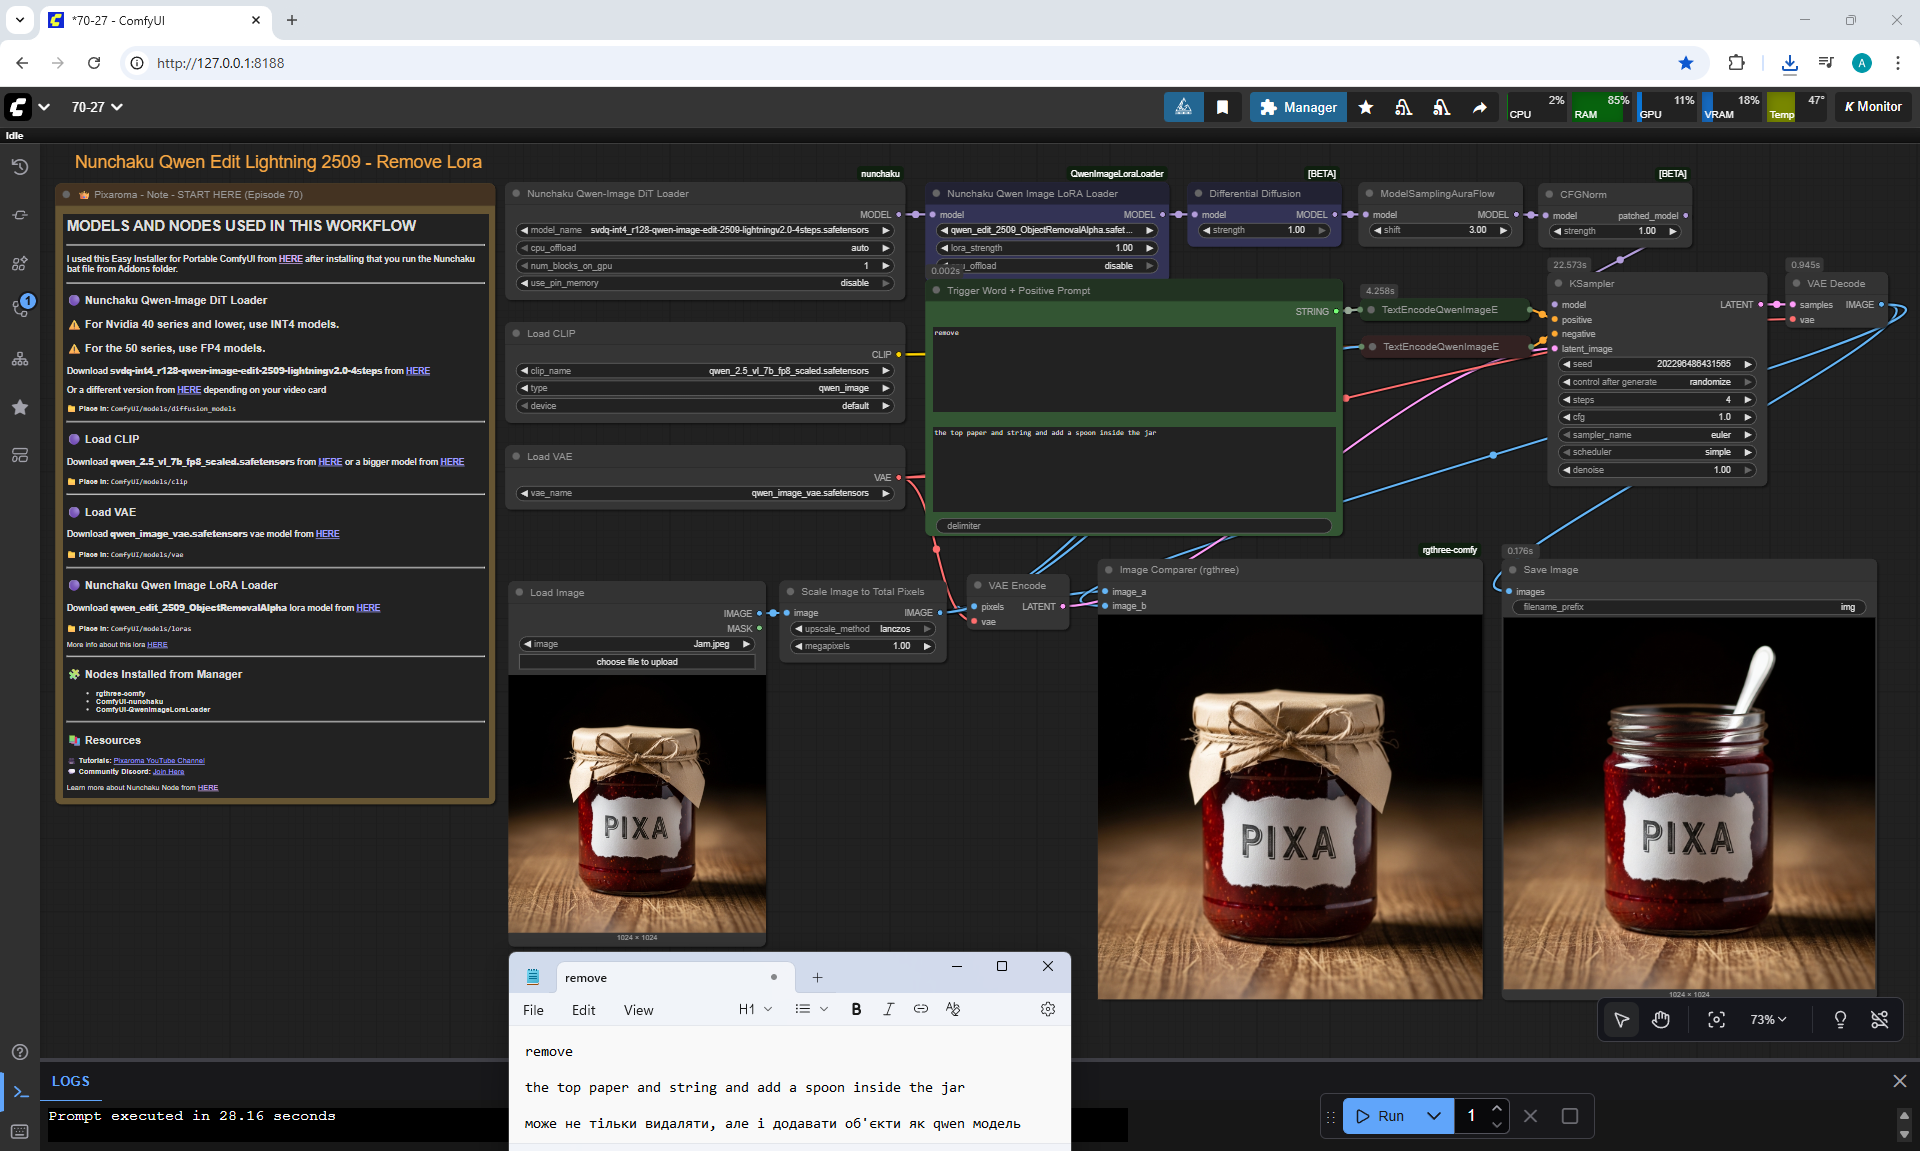This screenshot has height=1151, width=1920.
Task: Toggle the bottom console panel icon
Action: pyautogui.click(x=19, y=1092)
